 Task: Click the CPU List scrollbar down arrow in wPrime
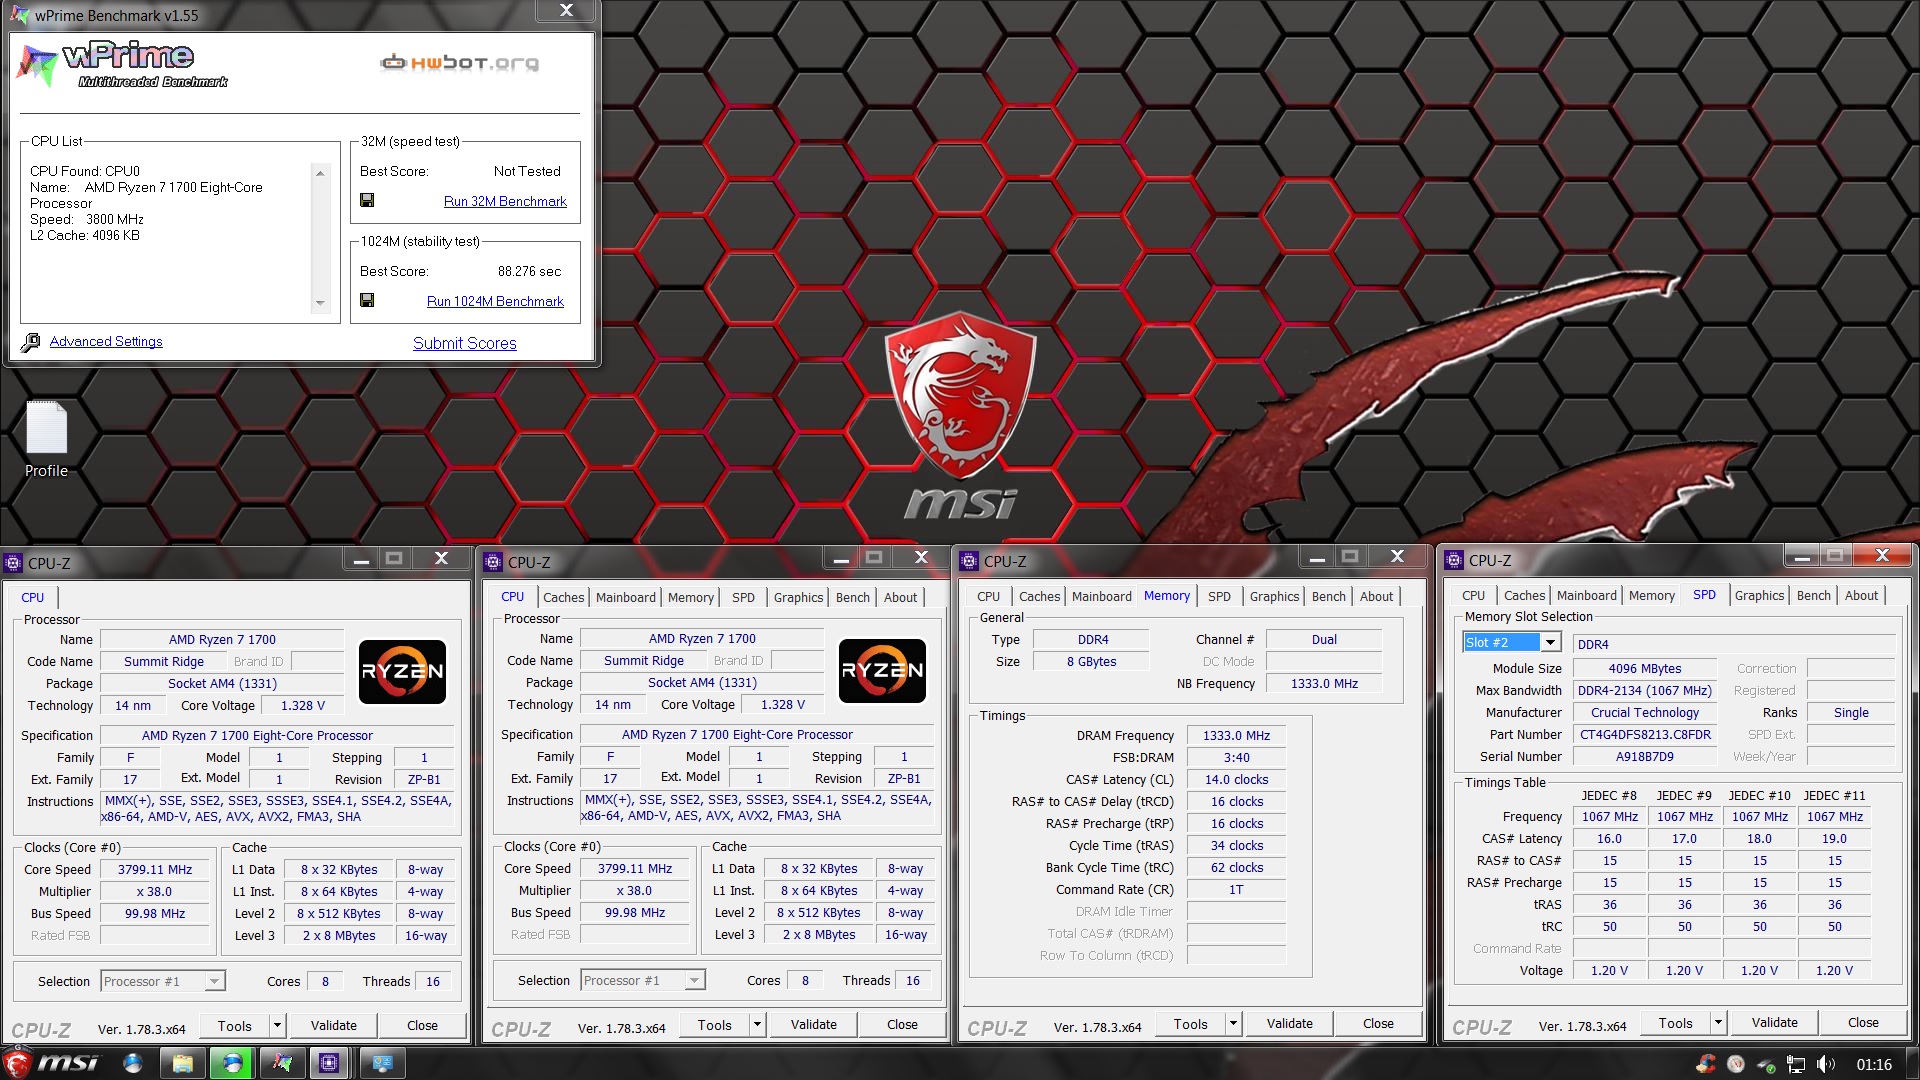320,303
